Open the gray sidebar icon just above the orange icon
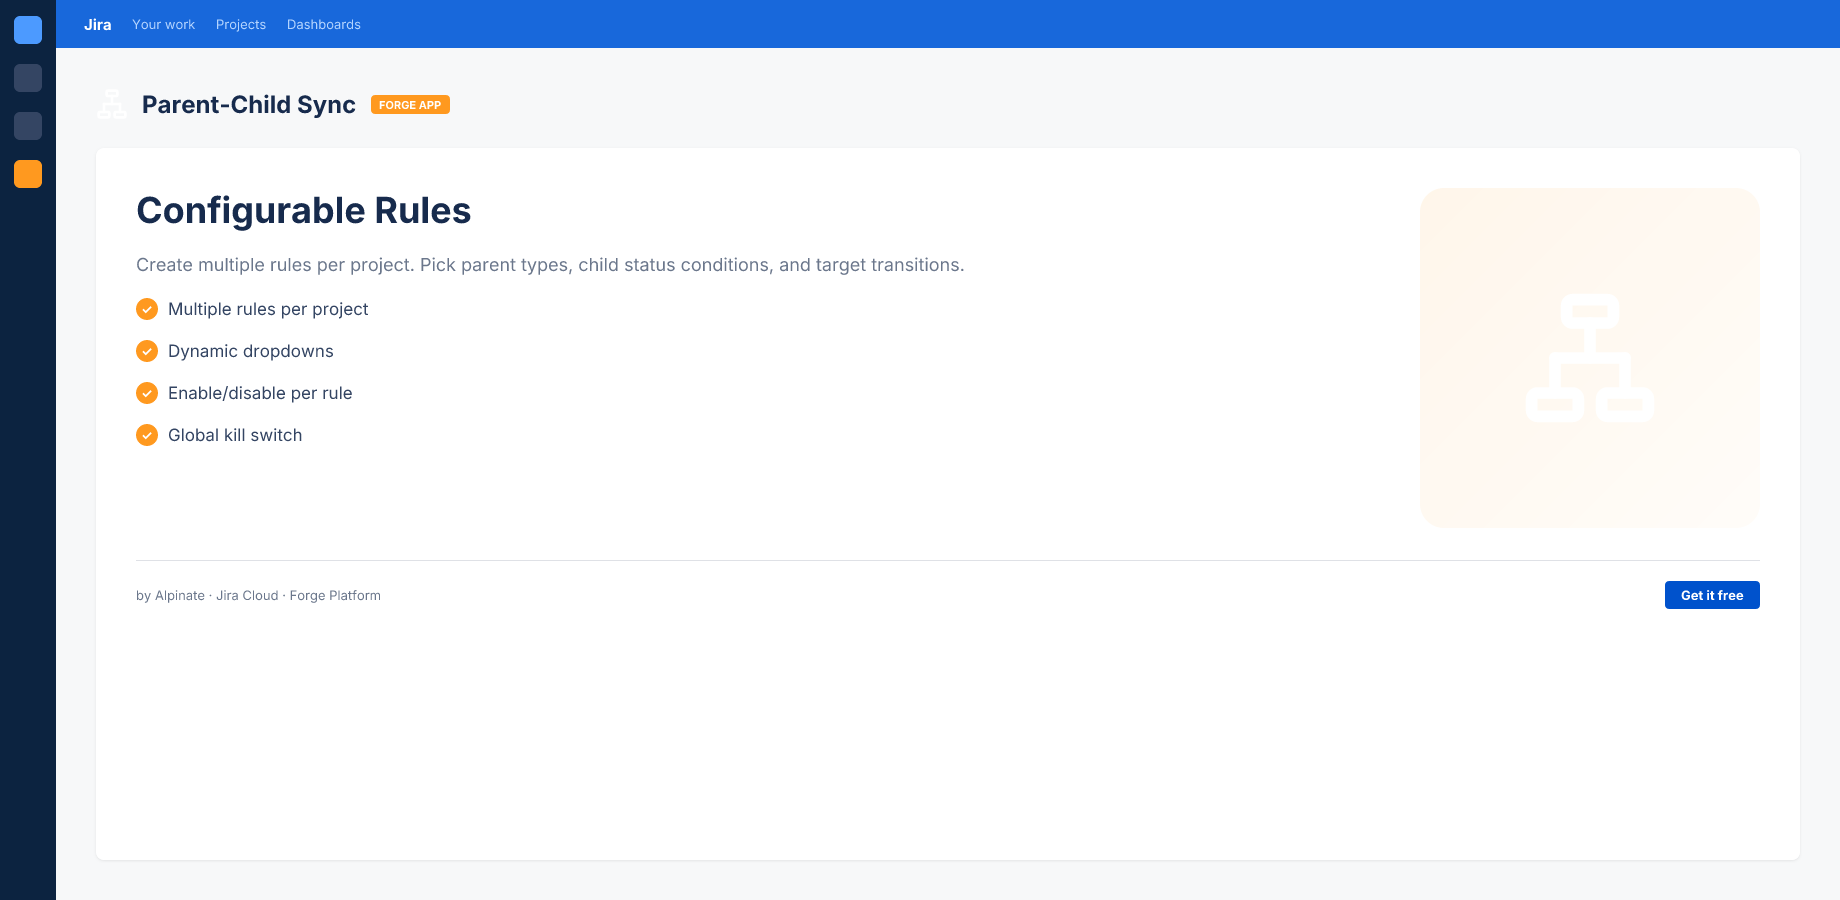1840x900 pixels. pos(28,126)
